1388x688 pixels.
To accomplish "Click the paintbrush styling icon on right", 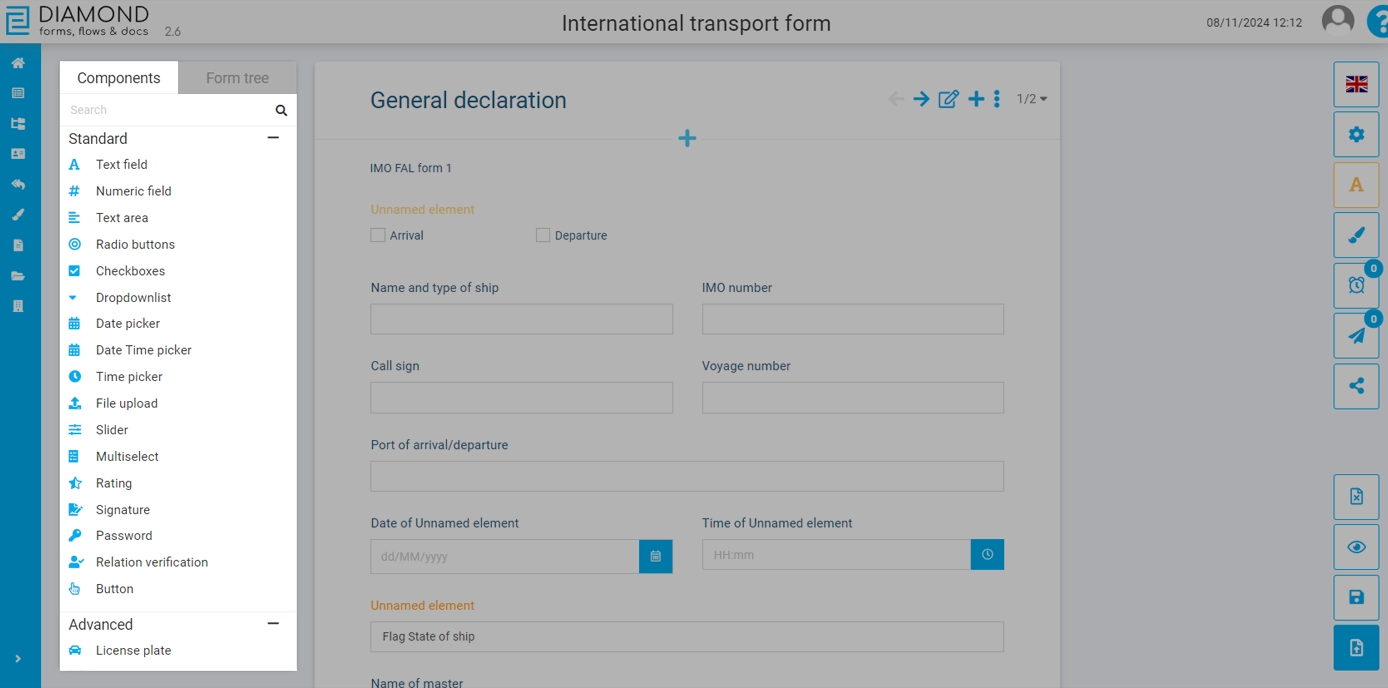I will click(x=1356, y=235).
